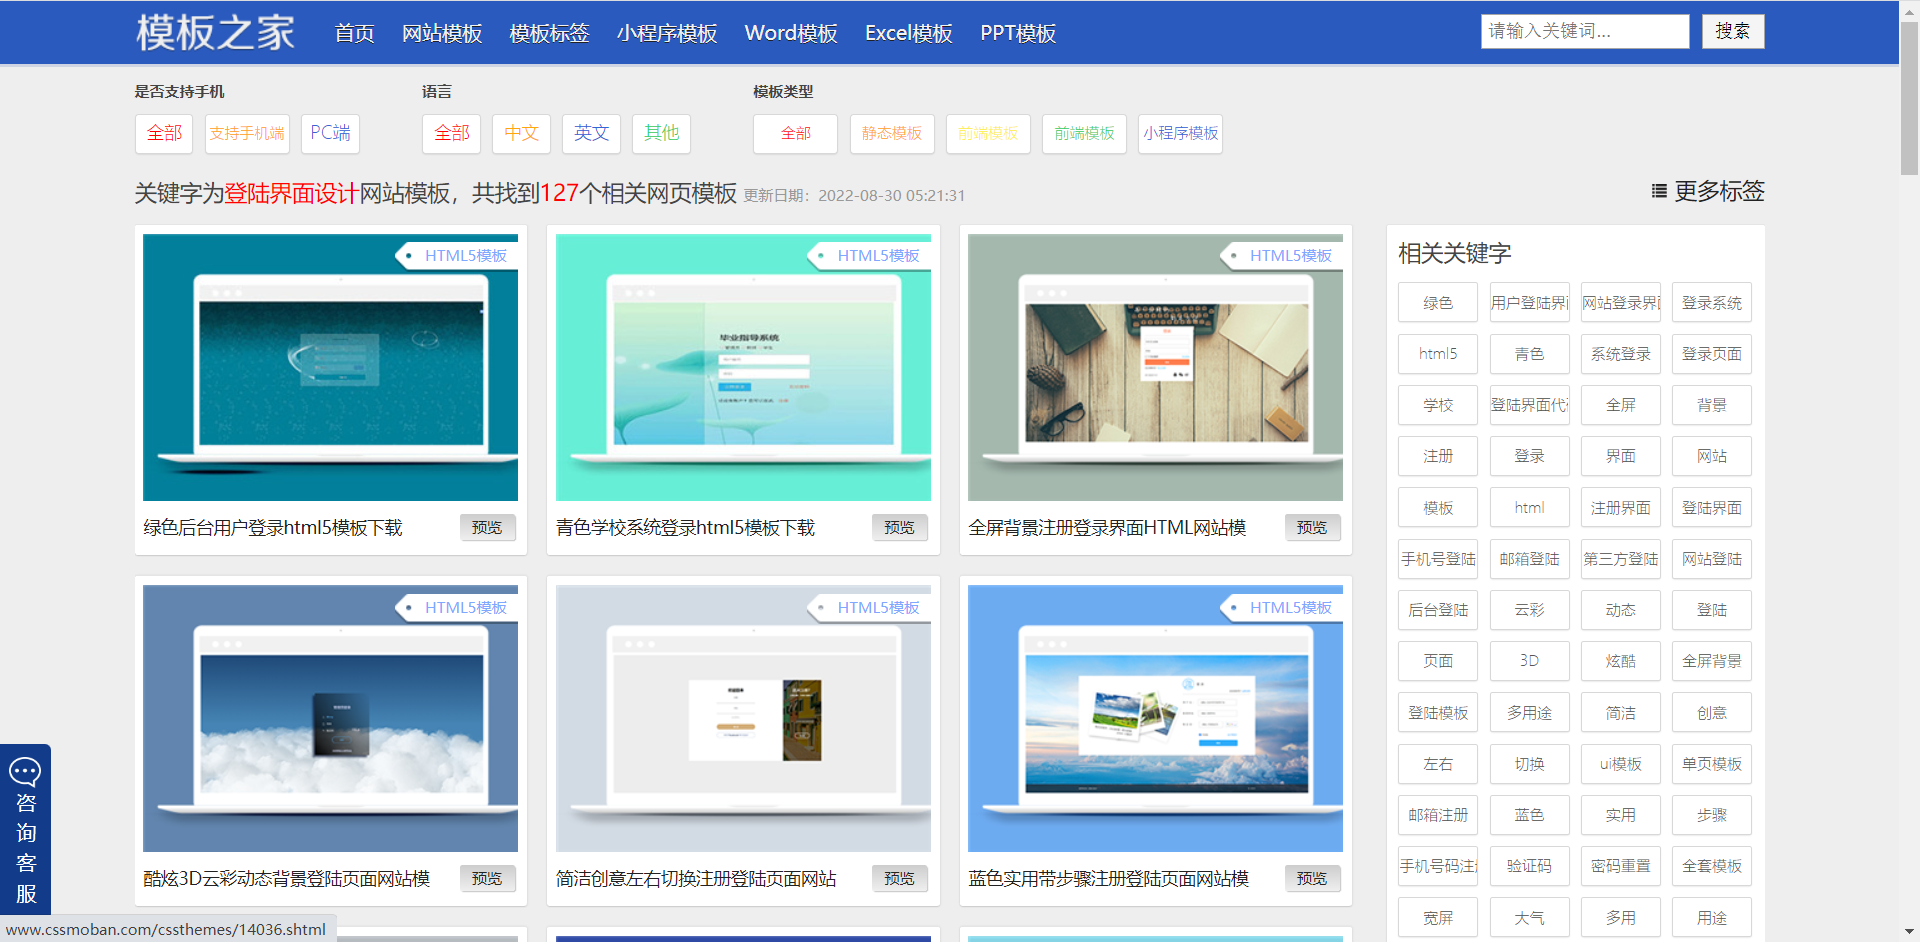Image resolution: width=1920 pixels, height=942 pixels.
Task: Open thumbnail of 蓝色实用带步骤注册 template
Action: [x=1155, y=718]
